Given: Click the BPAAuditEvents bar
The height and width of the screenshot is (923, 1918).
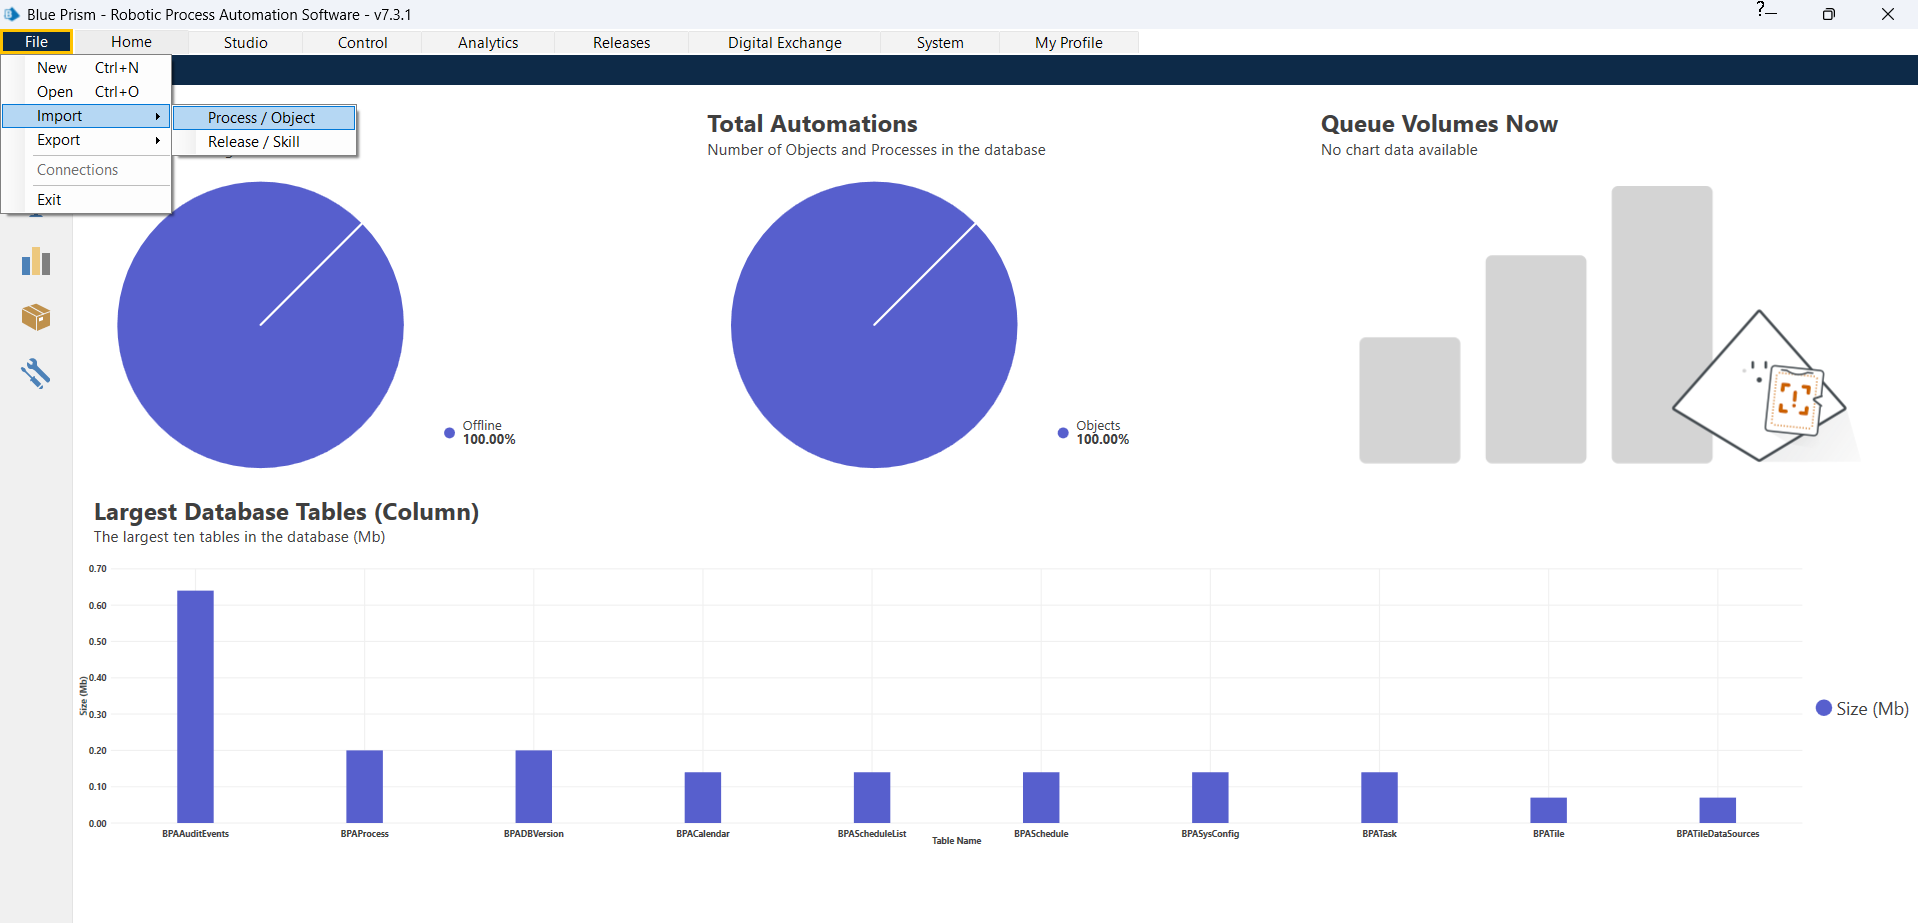Looking at the screenshot, I should pyautogui.click(x=195, y=707).
